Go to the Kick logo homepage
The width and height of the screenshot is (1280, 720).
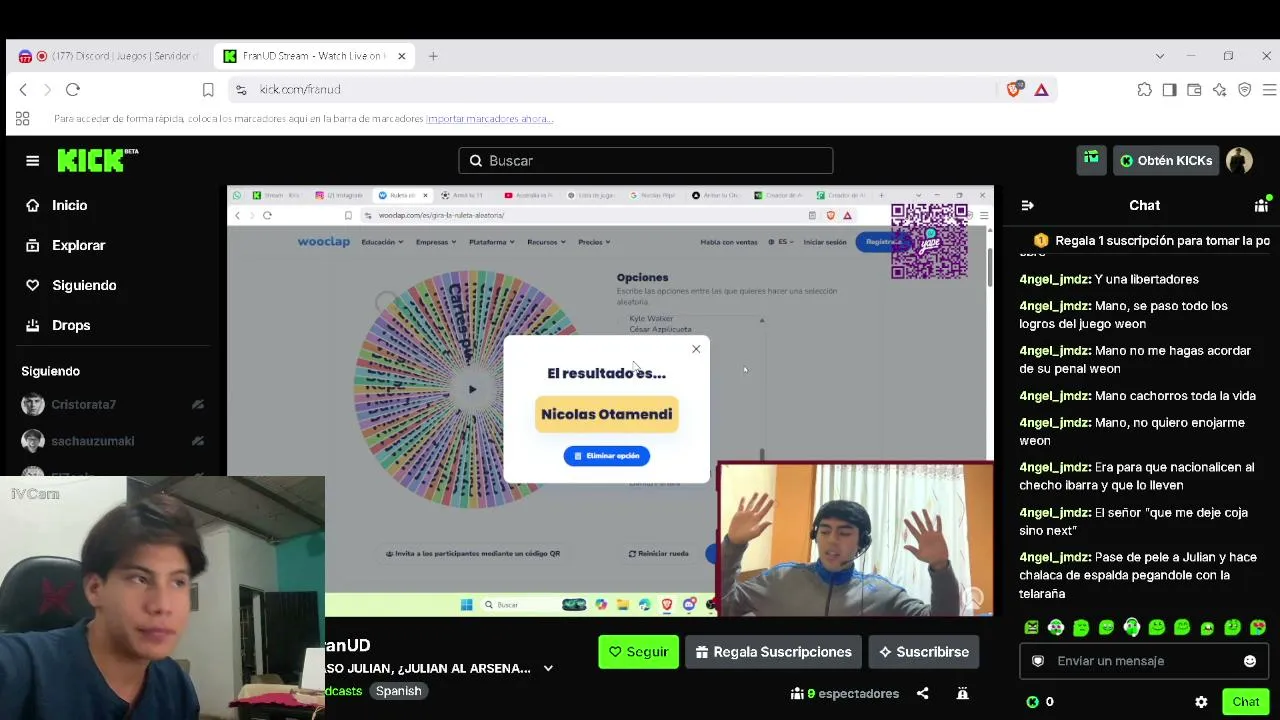click(x=97, y=160)
